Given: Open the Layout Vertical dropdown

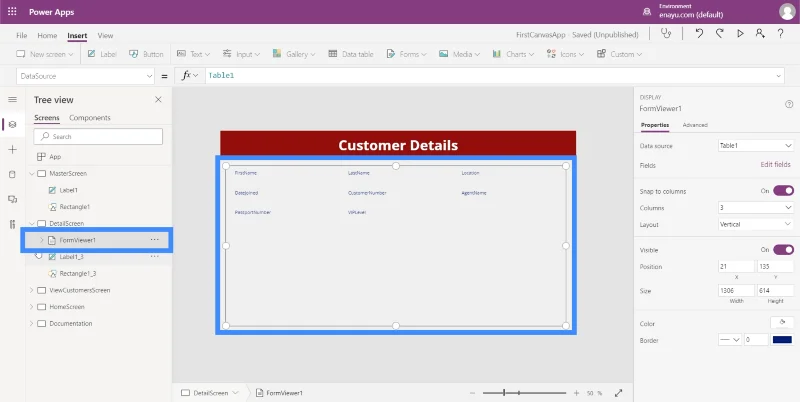Looking at the screenshot, I should pos(755,224).
